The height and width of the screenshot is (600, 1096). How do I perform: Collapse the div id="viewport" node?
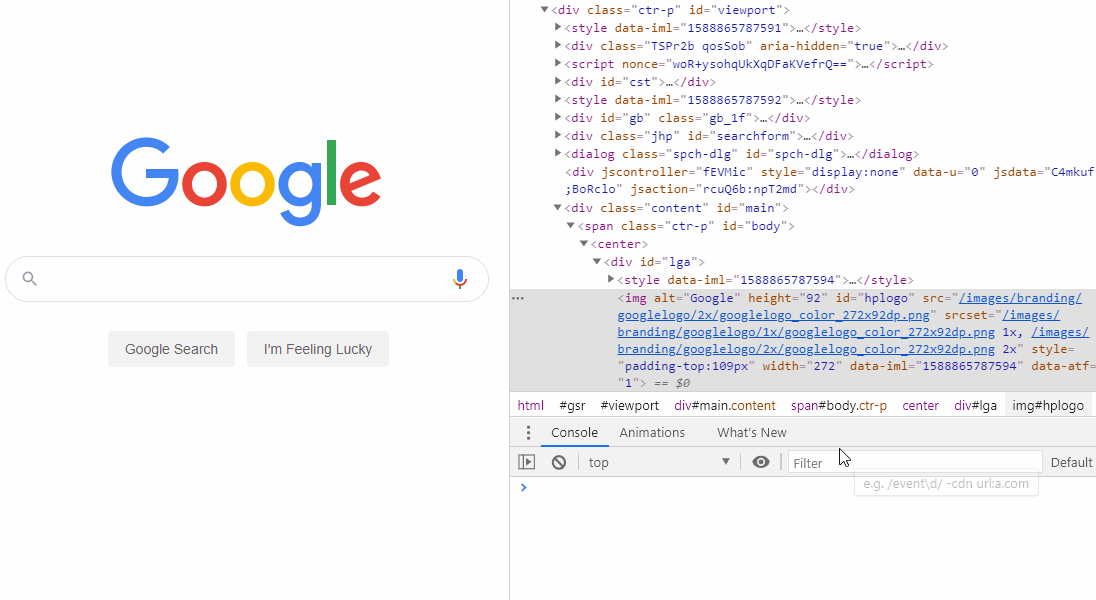[x=544, y=10]
